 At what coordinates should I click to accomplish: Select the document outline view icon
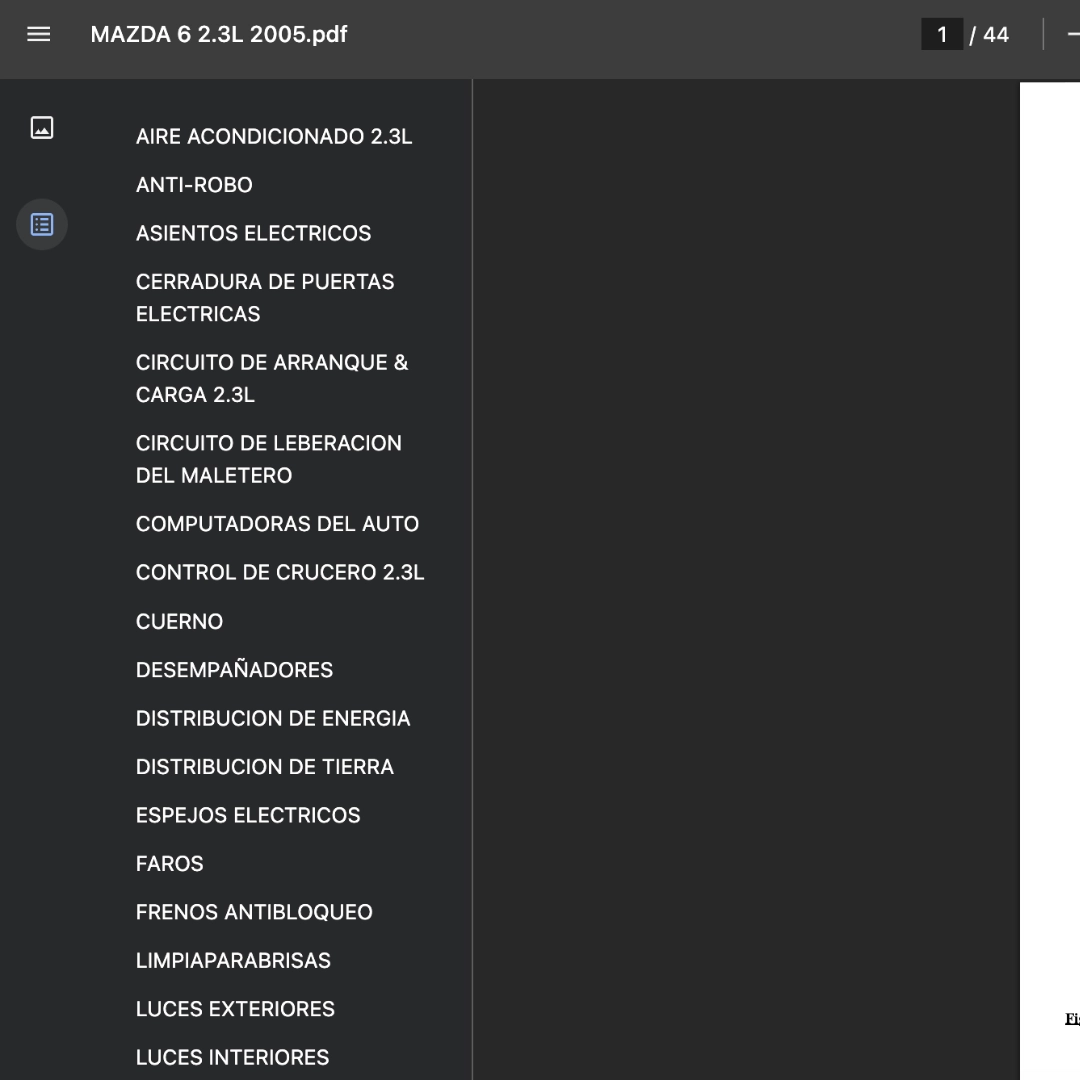pos(42,225)
